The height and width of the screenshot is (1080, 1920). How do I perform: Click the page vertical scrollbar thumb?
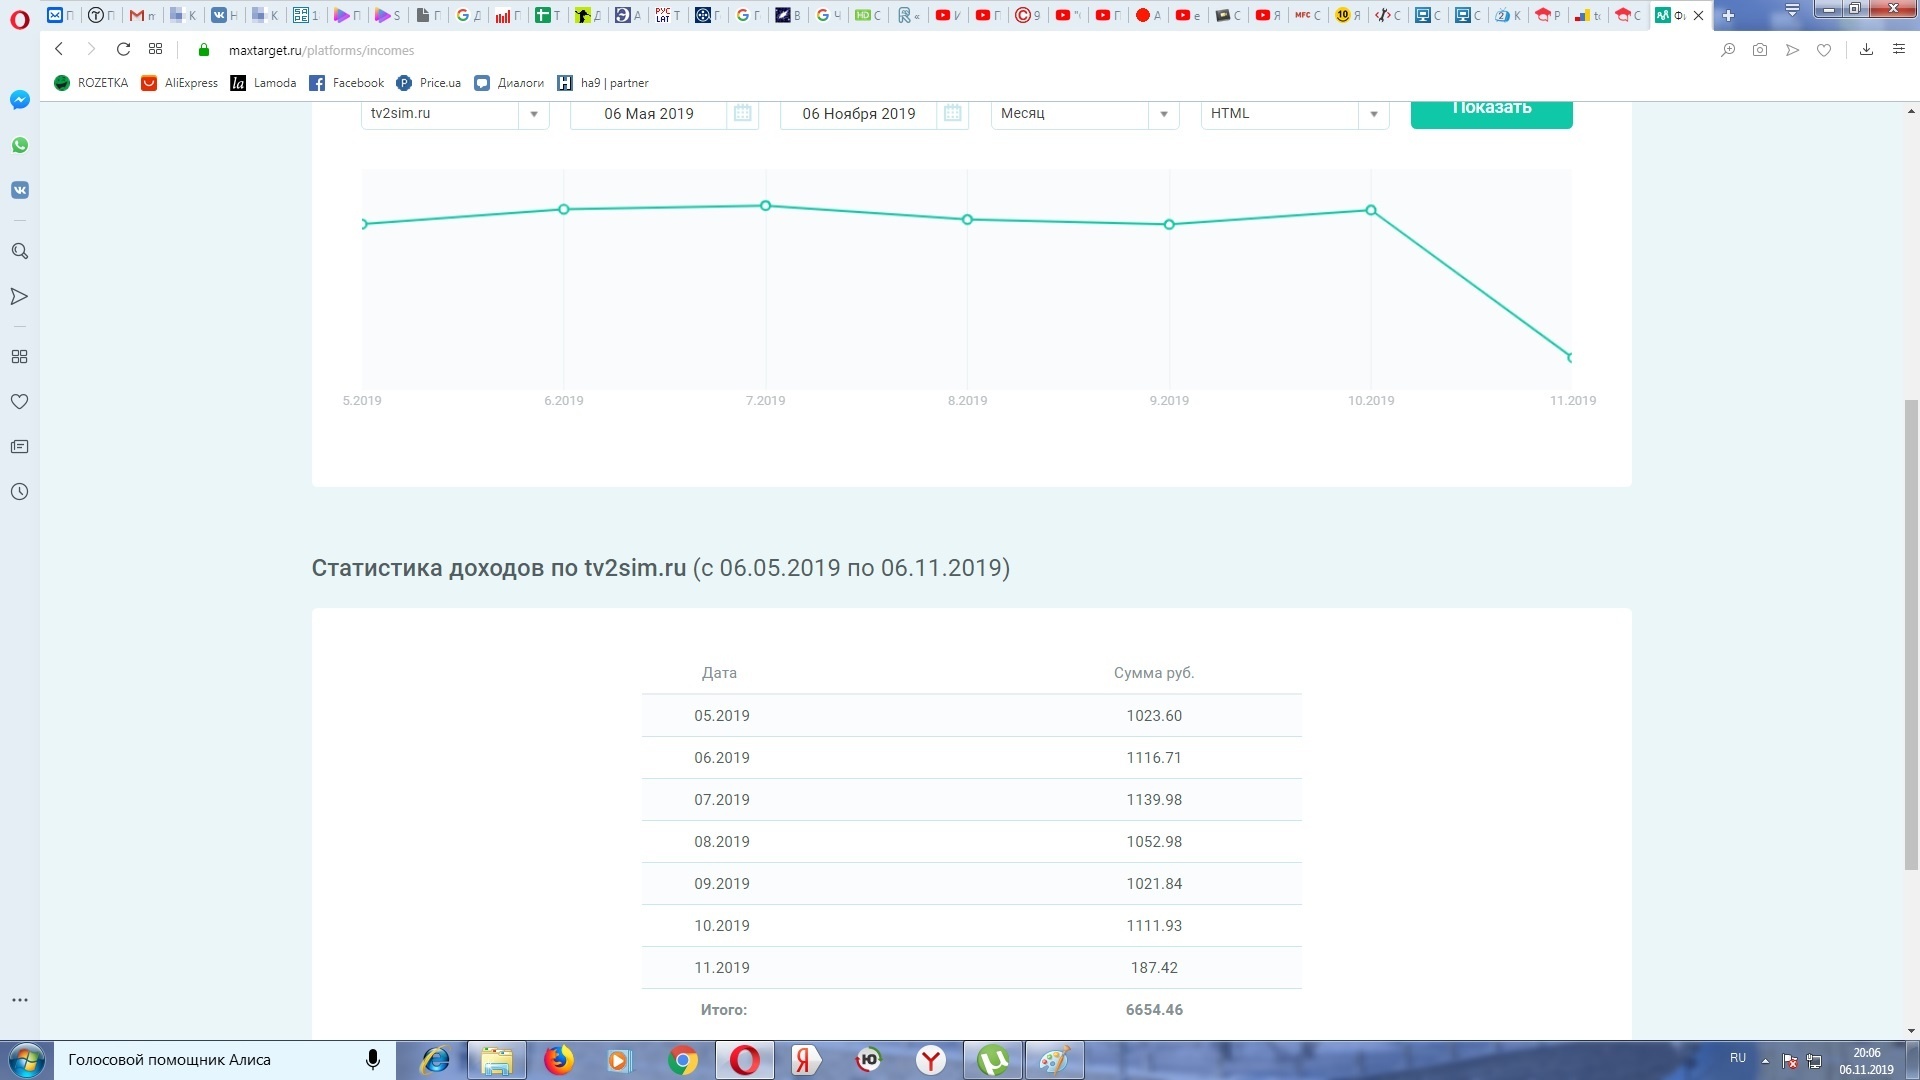1911,634
